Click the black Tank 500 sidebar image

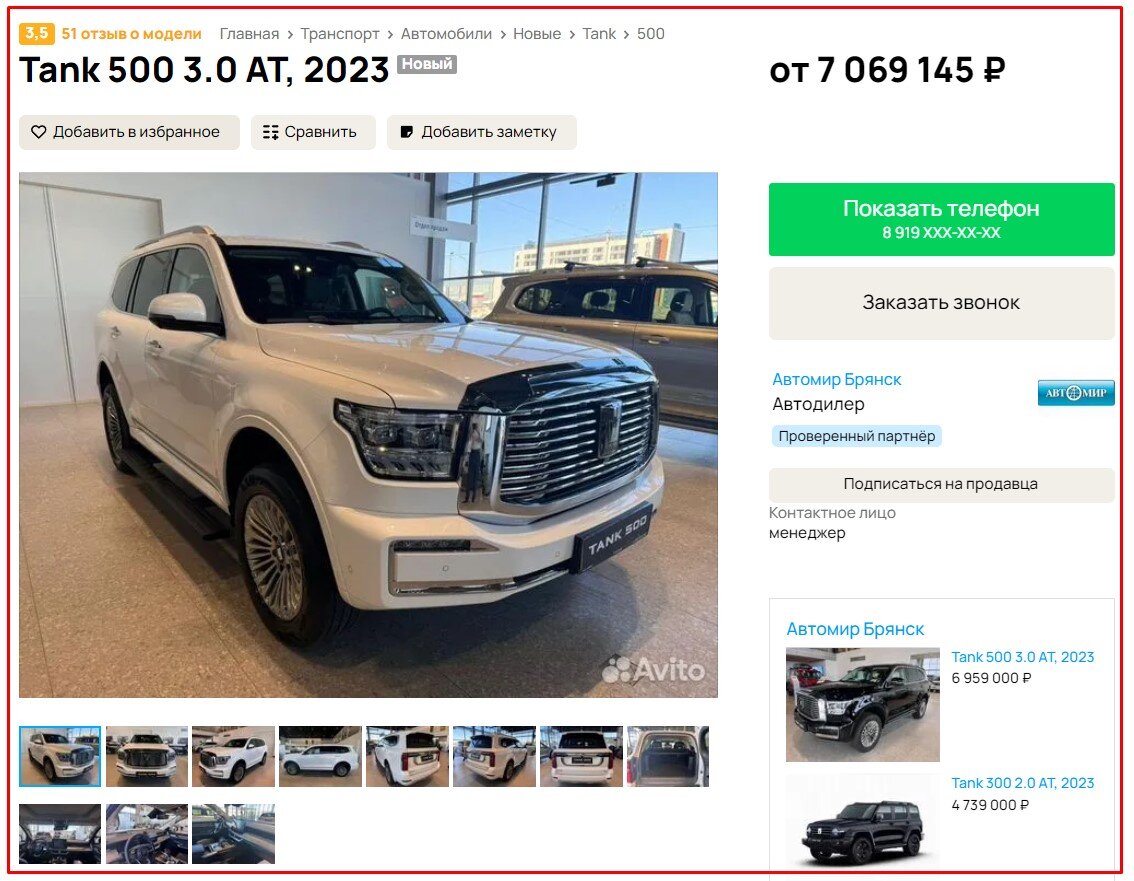(863, 705)
